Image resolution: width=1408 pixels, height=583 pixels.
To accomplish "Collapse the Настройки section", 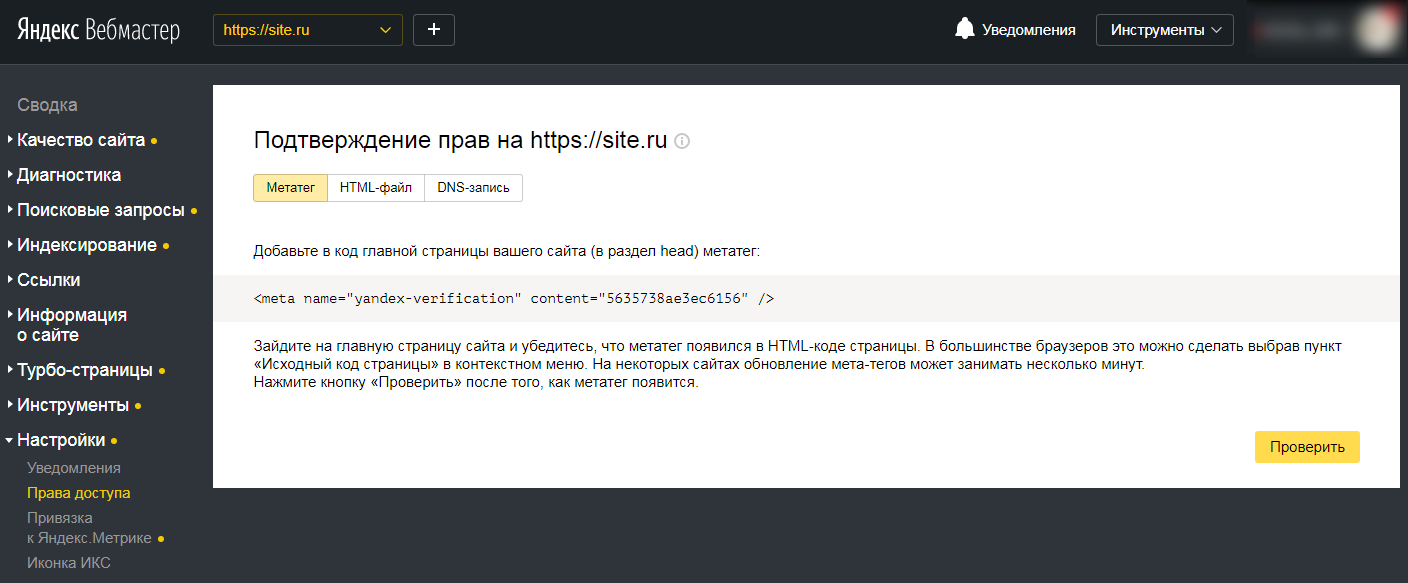I will tap(61, 440).
